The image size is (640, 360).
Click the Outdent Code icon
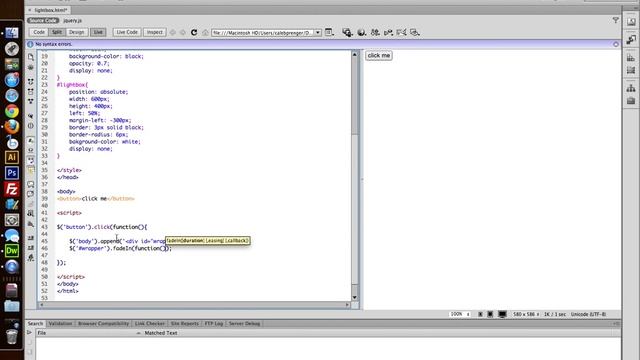[x=31, y=247]
